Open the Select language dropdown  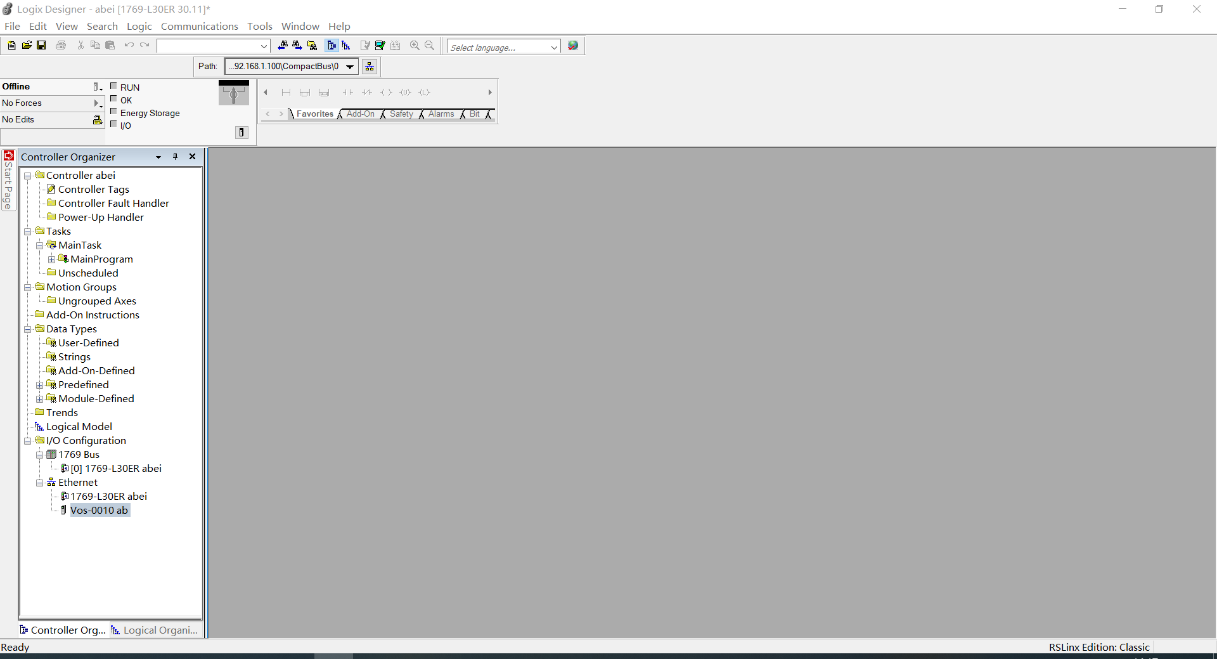554,47
